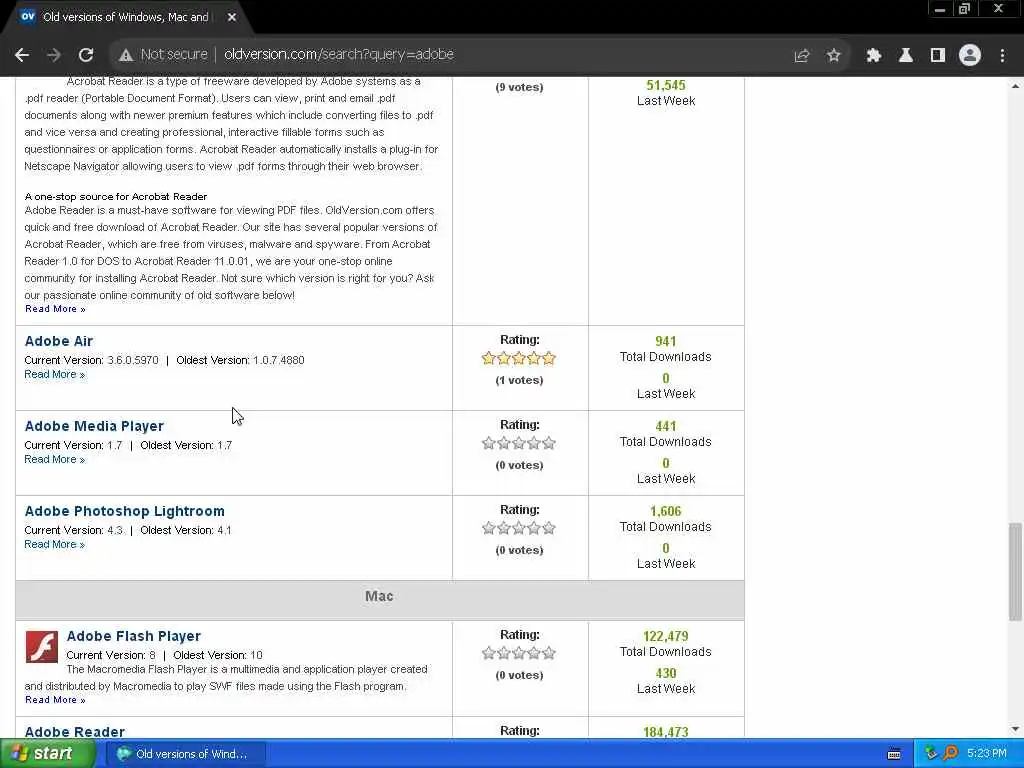Select the Old versions of Windows browser tab

tap(125, 17)
